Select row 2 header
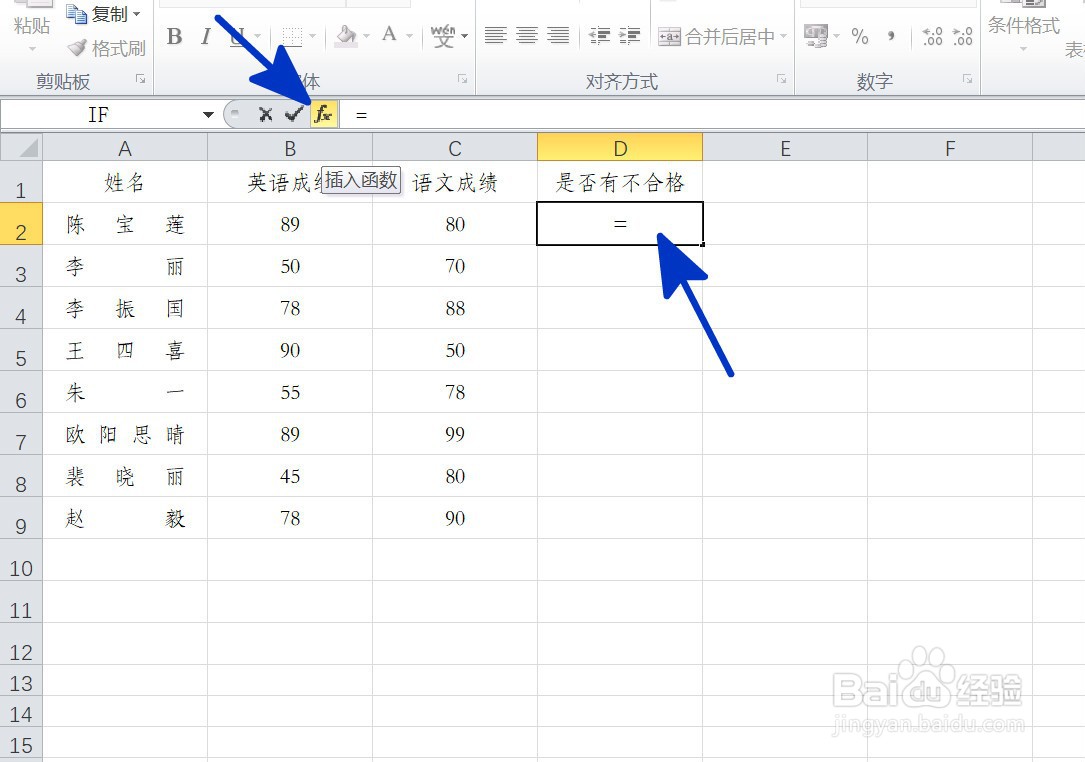The width and height of the screenshot is (1085, 762). [21, 224]
